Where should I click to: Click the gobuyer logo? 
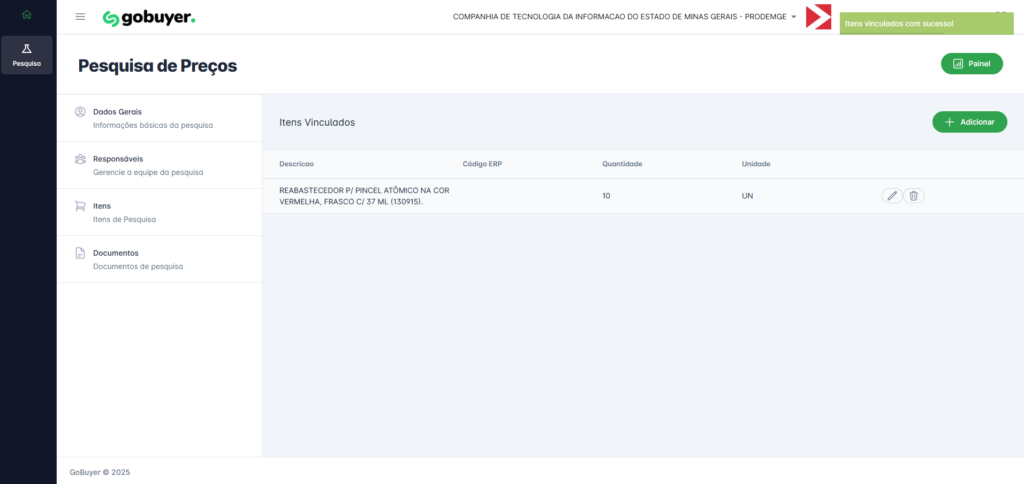(149, 18)
